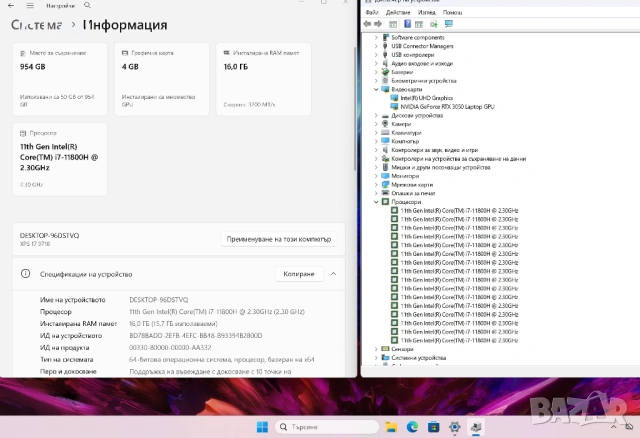The height and width of the screenshot is (438, 640).
Task: Open File Explorer from the taskbar
Action: pos(391,427)
